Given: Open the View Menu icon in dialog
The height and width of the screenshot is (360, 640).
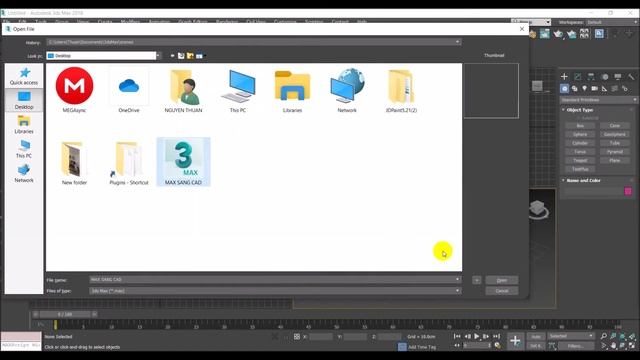Looking at the screenshot, I should click(200, 56).
